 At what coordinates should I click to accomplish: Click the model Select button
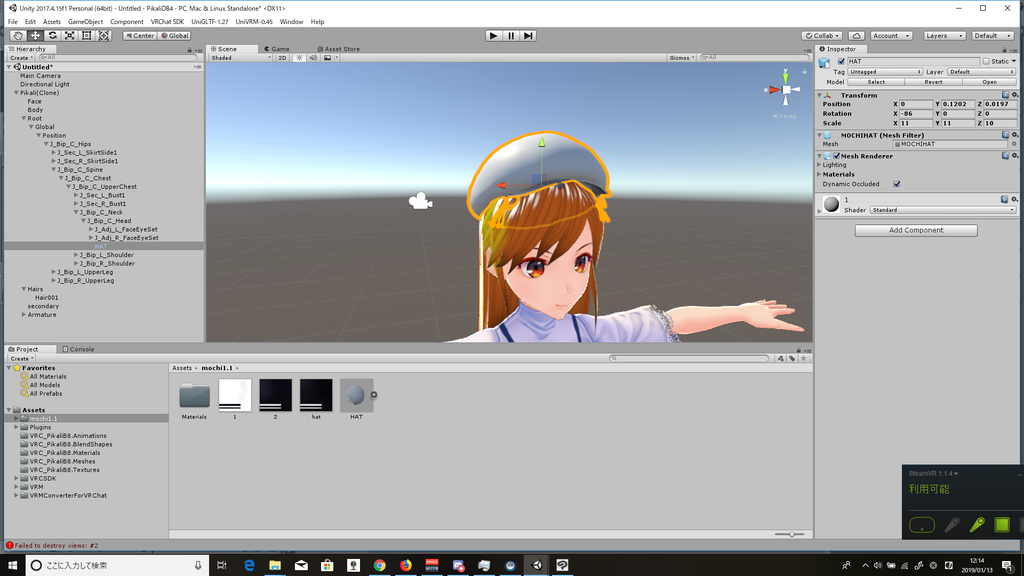click(x=876, y=82)
